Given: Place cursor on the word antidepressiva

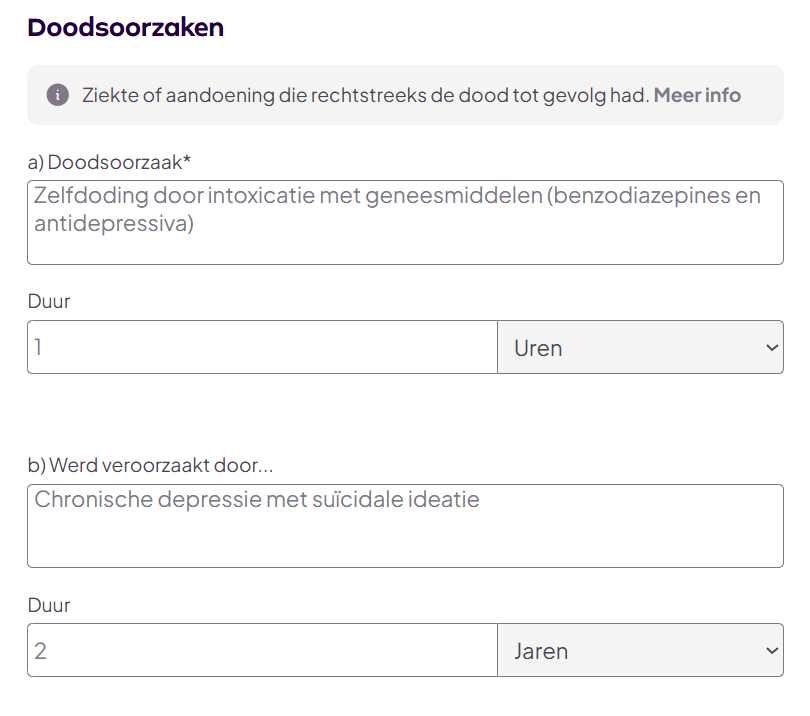Looking at the screenshot, I should tap(113, 223).
